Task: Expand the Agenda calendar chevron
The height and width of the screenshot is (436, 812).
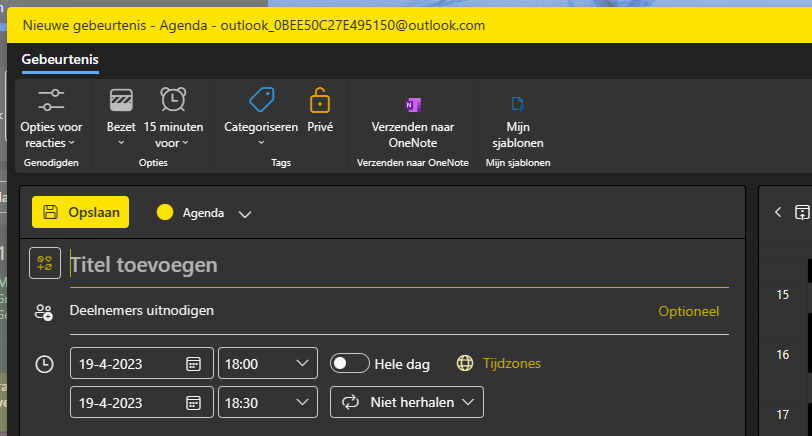Action: pos(244,214)
